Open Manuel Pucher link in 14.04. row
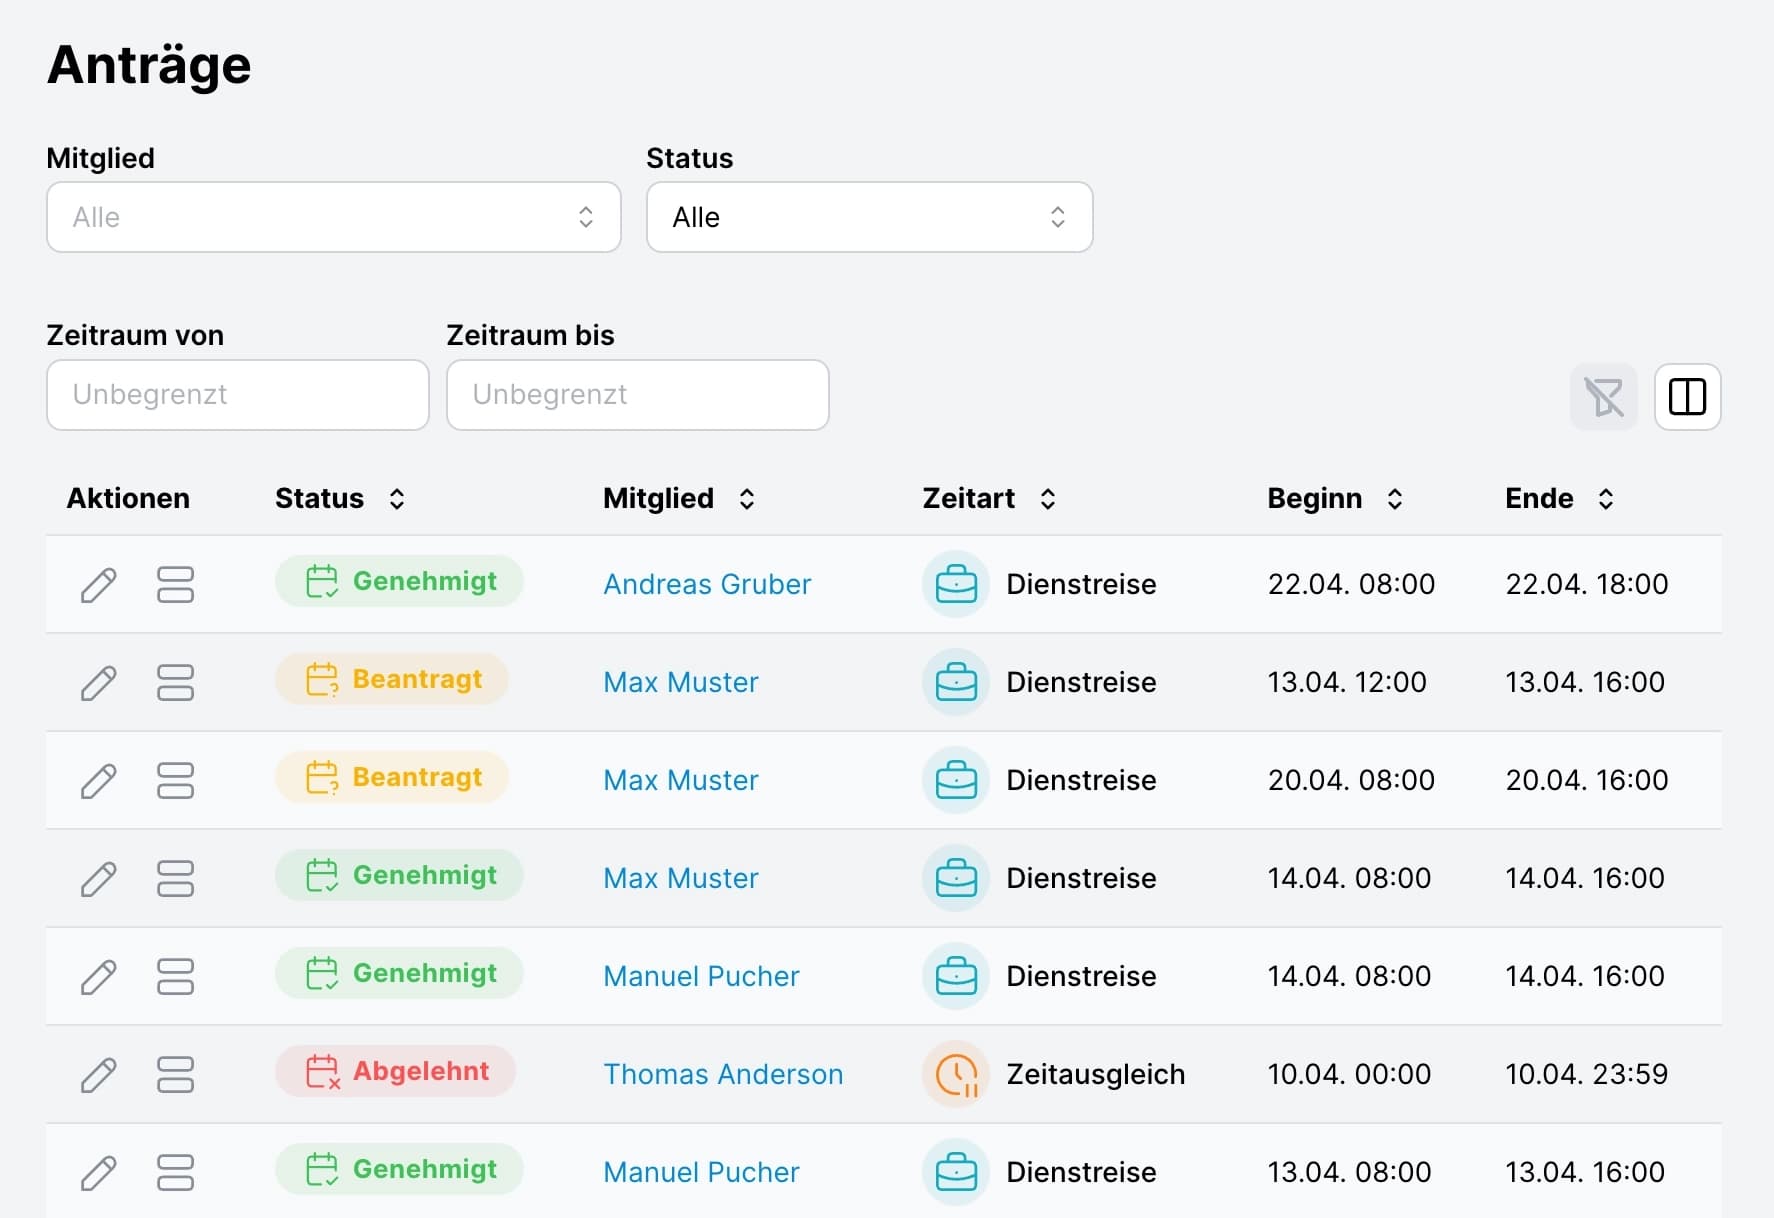Viewport: 1774px width, 1218px height. [701, 976]
